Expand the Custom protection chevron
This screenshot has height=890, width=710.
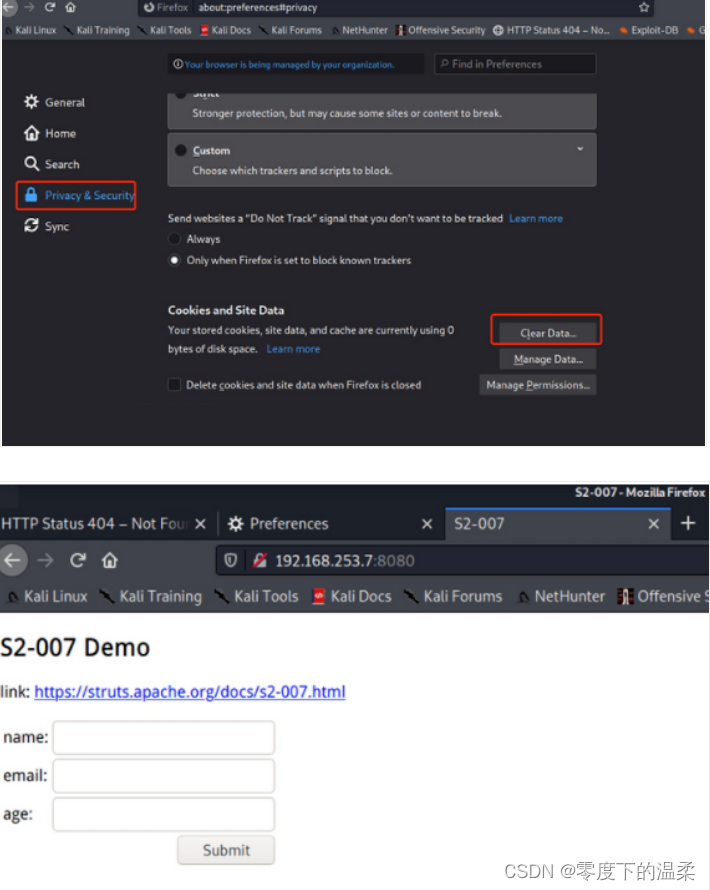[x=580, y=149]
